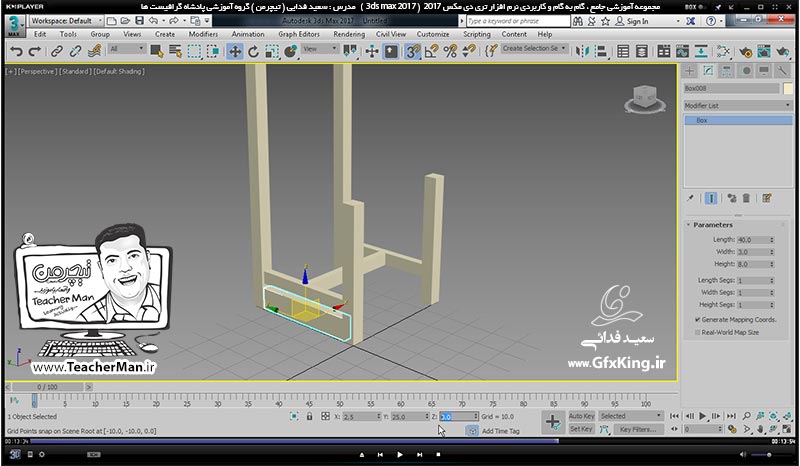This screenshot has height=466, width=800.
Task: Toggle the 3D Snaps button
Action: coord(412,51)
